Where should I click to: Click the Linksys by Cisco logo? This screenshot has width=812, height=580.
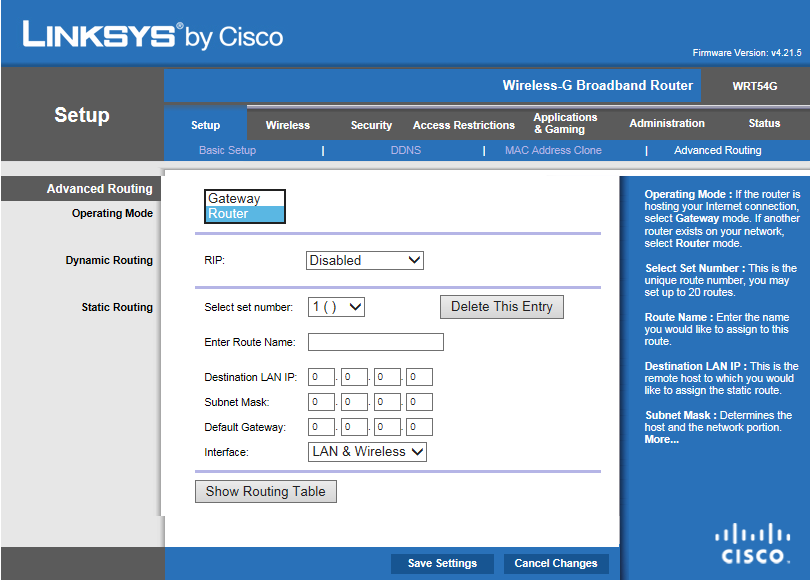(x=153, y=35)
